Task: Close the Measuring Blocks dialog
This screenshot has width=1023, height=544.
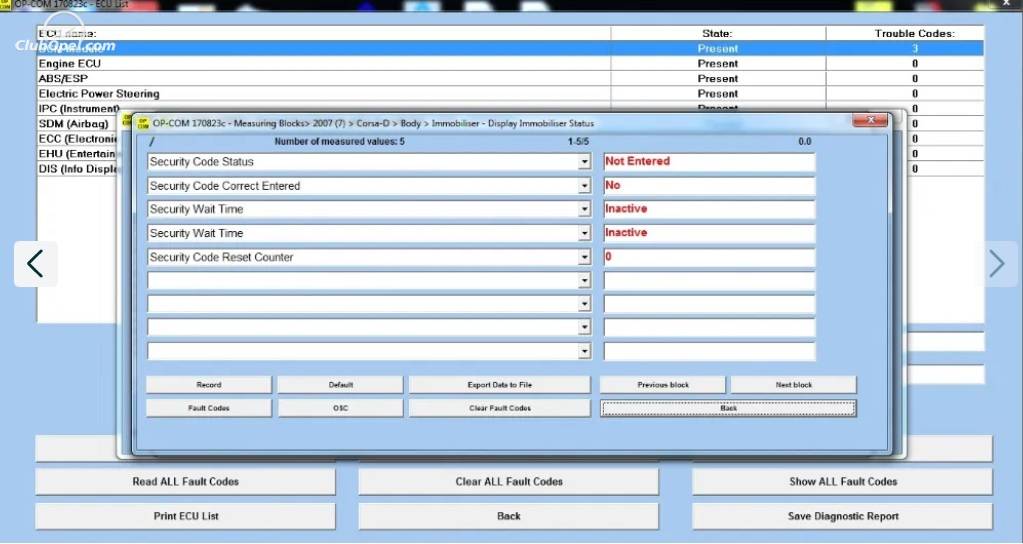Action: pyautogui.click(x=870, y=121)
